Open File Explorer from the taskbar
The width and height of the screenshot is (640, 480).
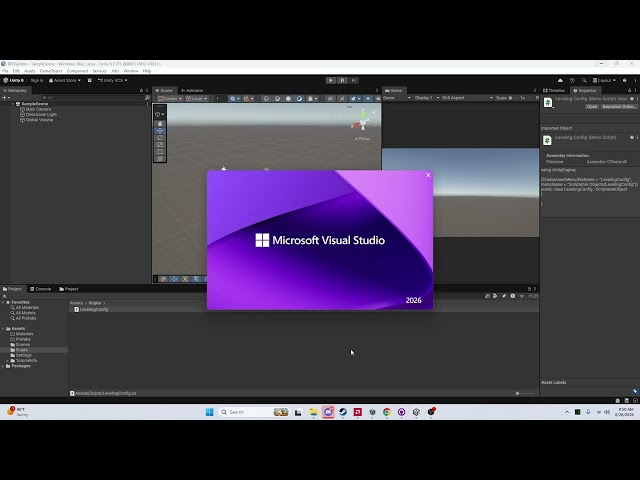313,412
